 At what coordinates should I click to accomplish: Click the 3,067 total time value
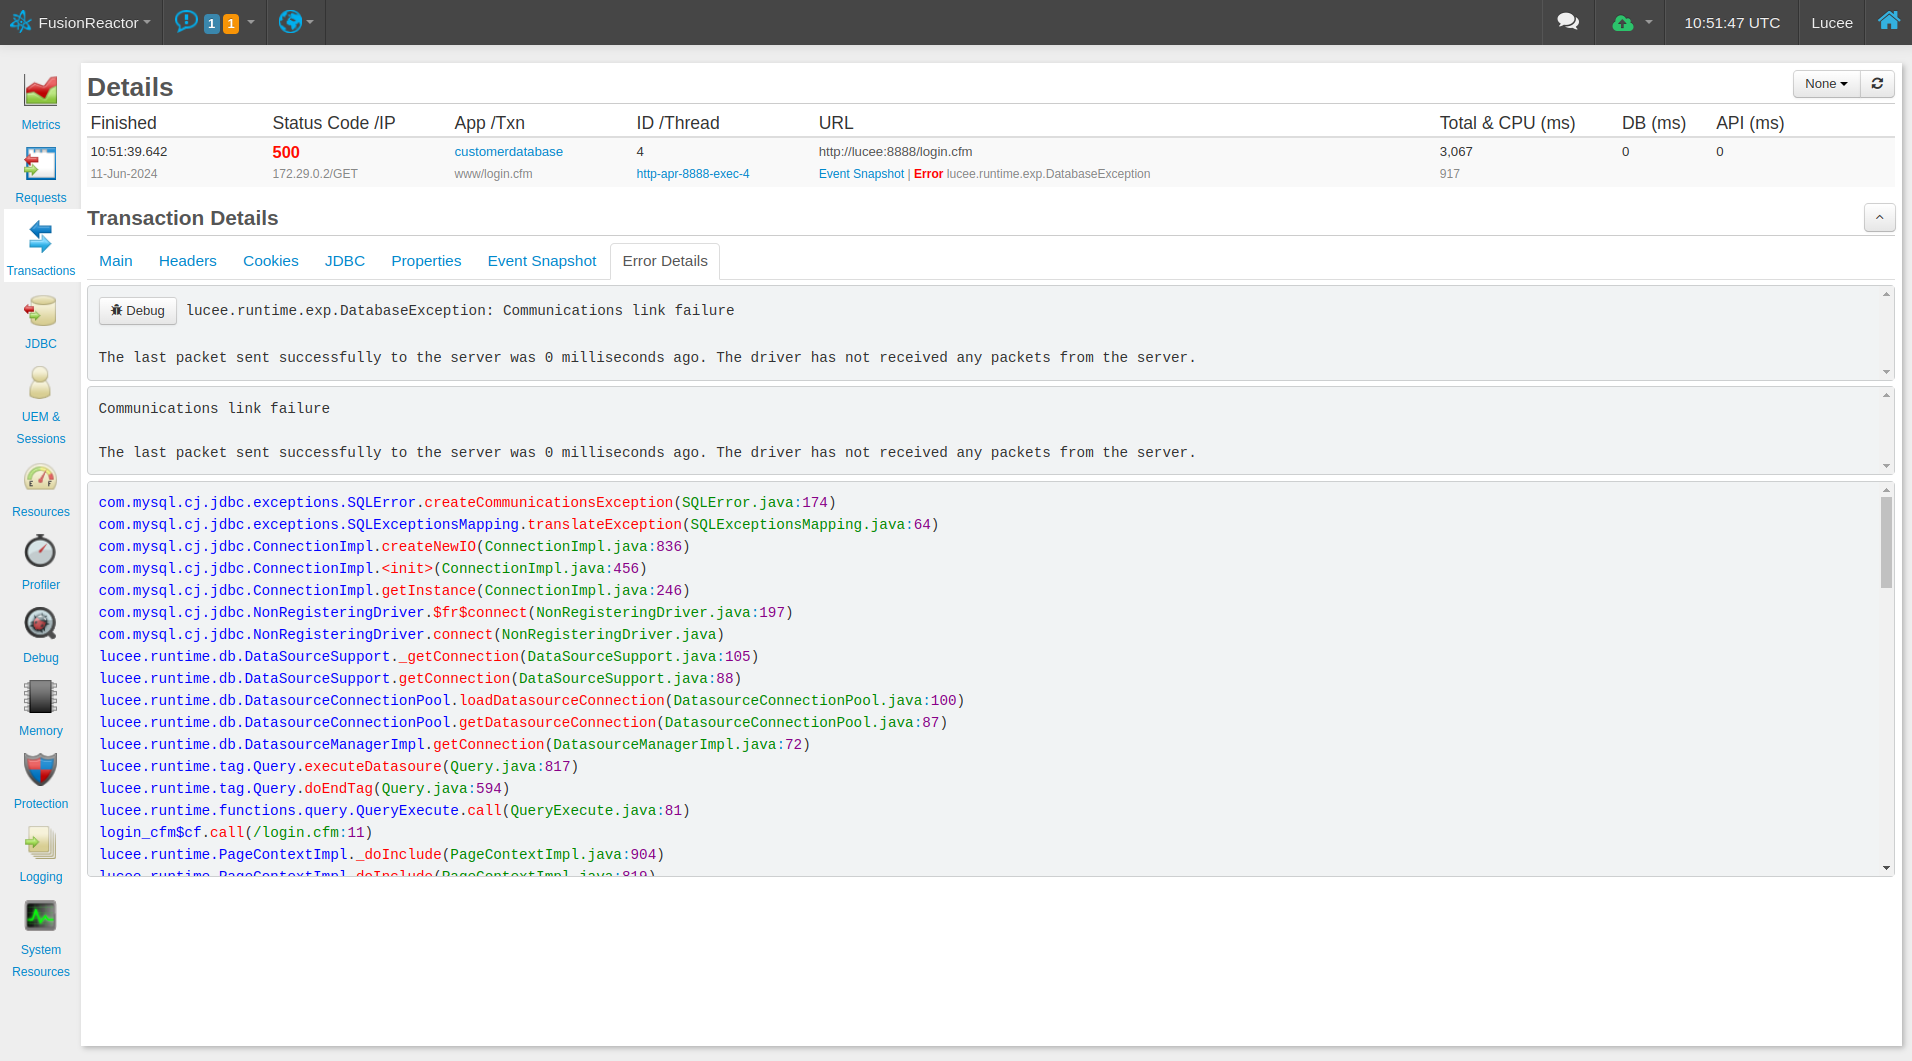pyautogui.click(x=1456, y=152)
